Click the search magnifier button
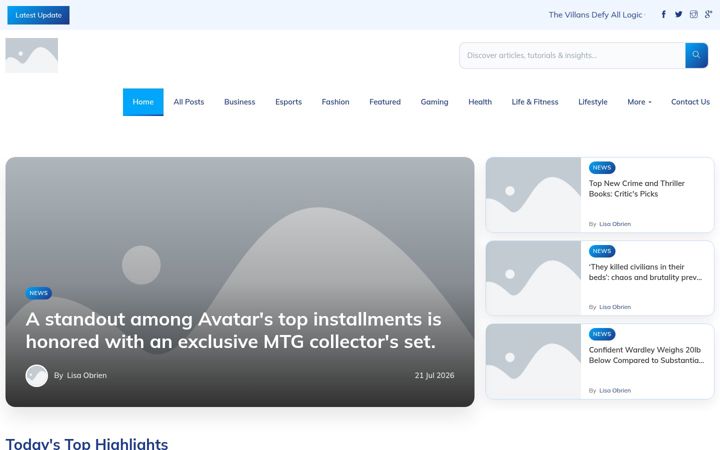 696,55
